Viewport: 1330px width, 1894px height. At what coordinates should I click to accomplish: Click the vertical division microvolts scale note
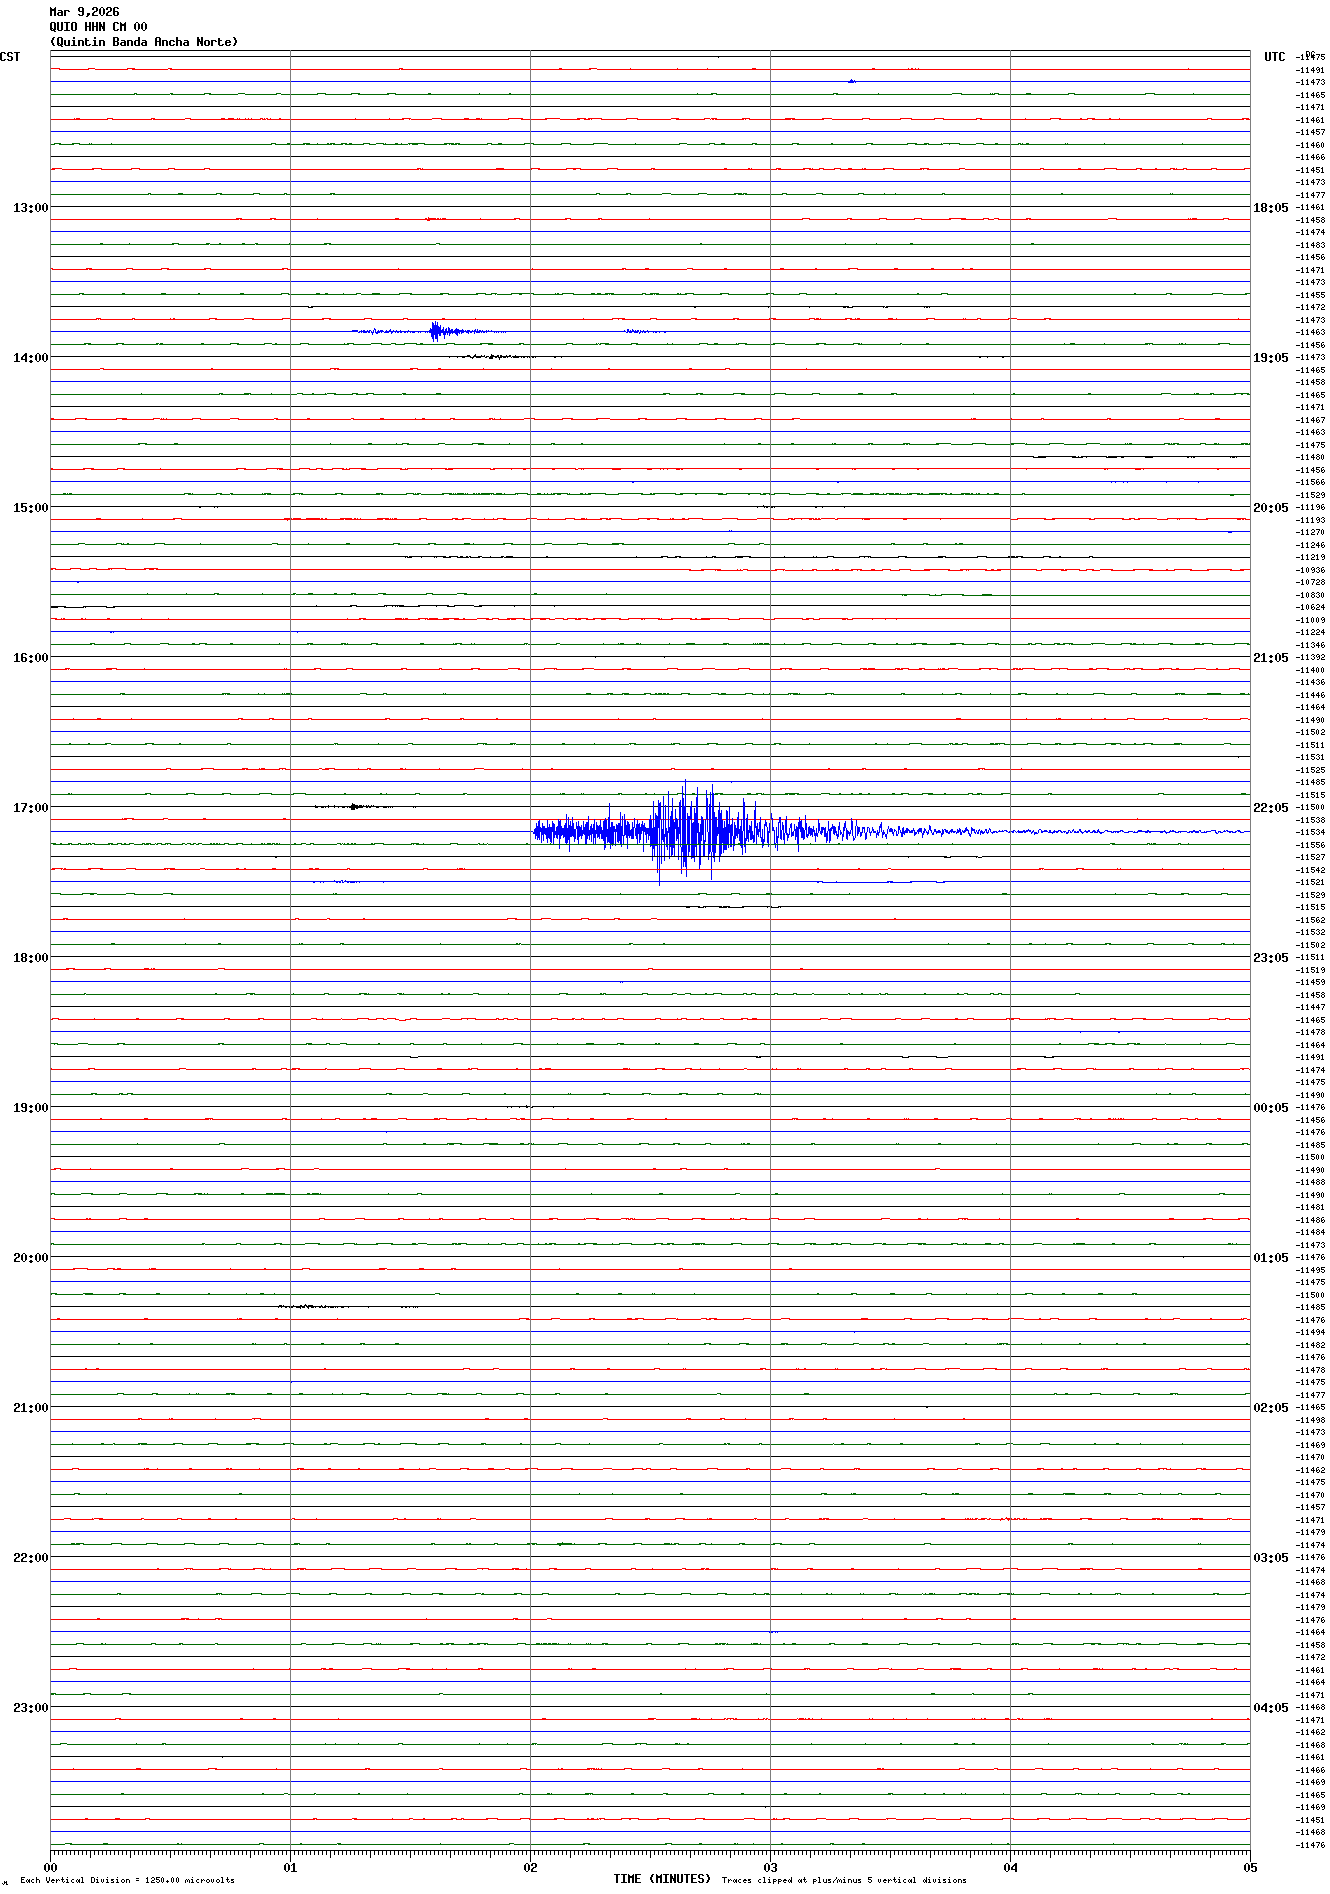[x=127, y=1880]
